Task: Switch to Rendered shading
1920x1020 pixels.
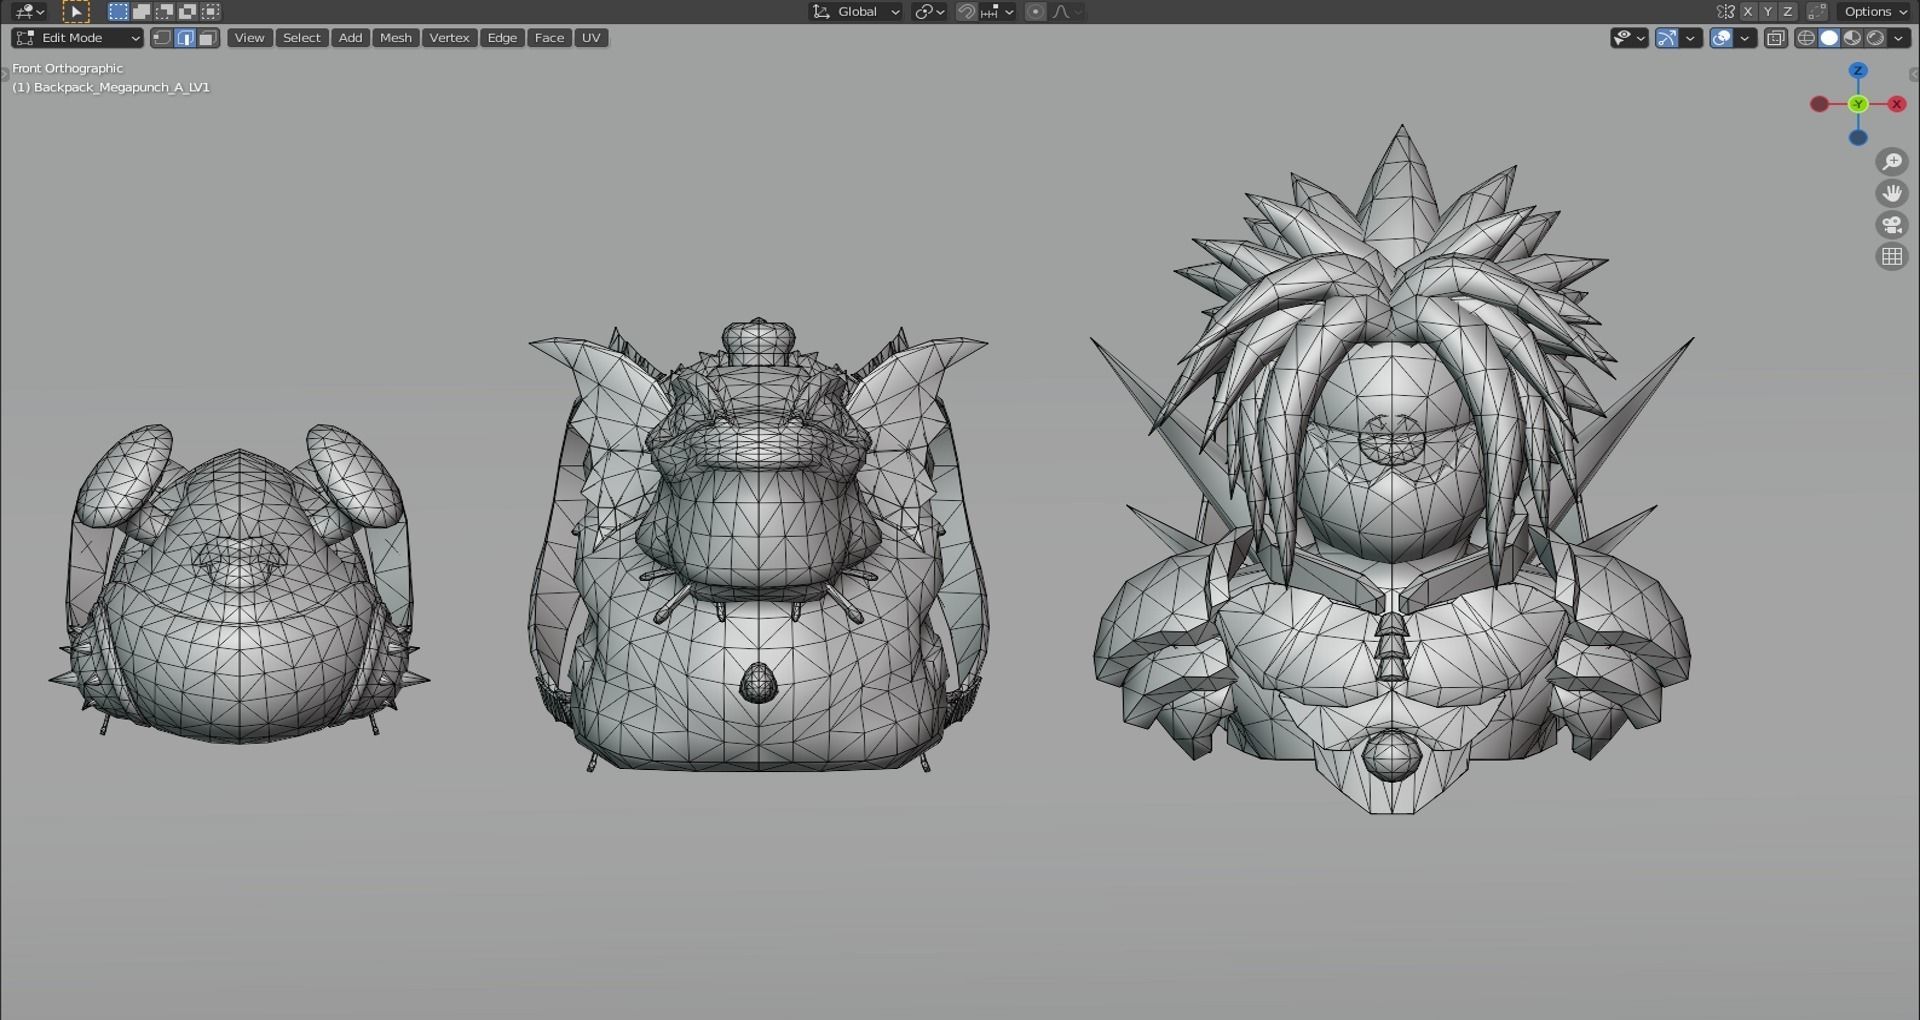Action: [1875, 38]
